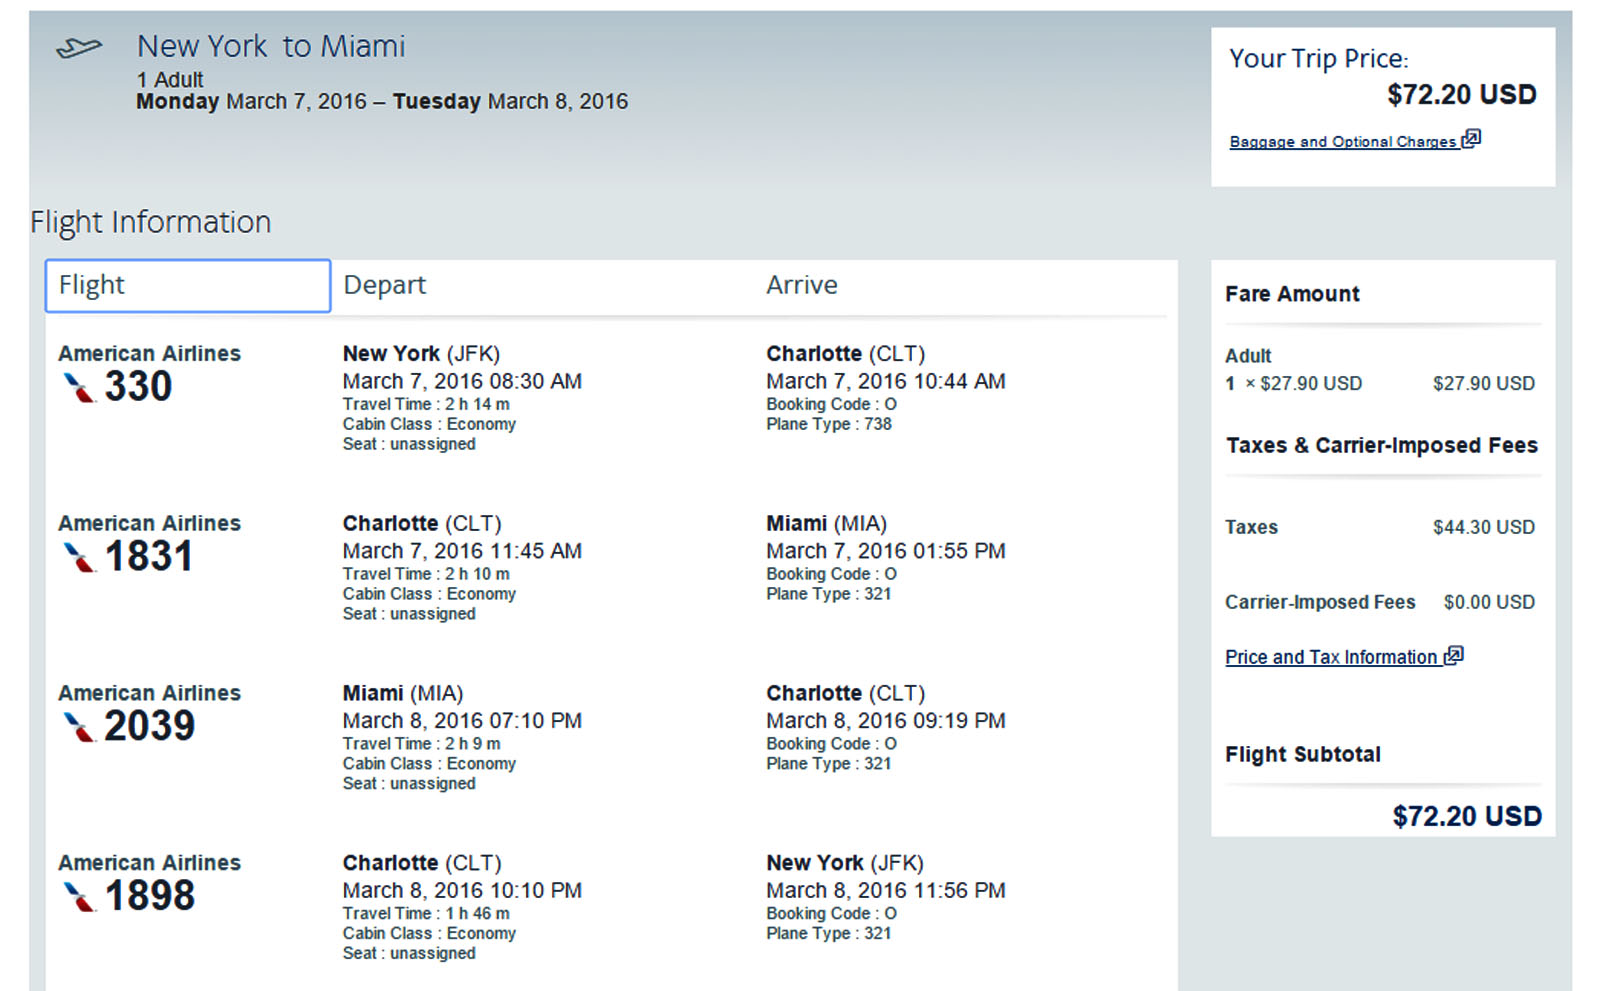Click American Airlines logo next to flight 2039
The image size is (1600, 991).
(79, 727)
